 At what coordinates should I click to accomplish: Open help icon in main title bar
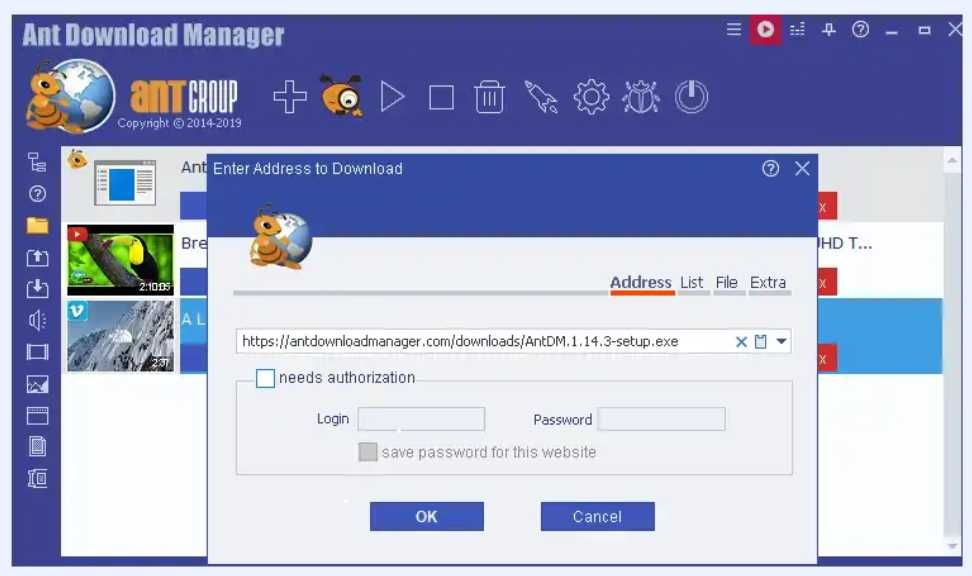[860, 29]
